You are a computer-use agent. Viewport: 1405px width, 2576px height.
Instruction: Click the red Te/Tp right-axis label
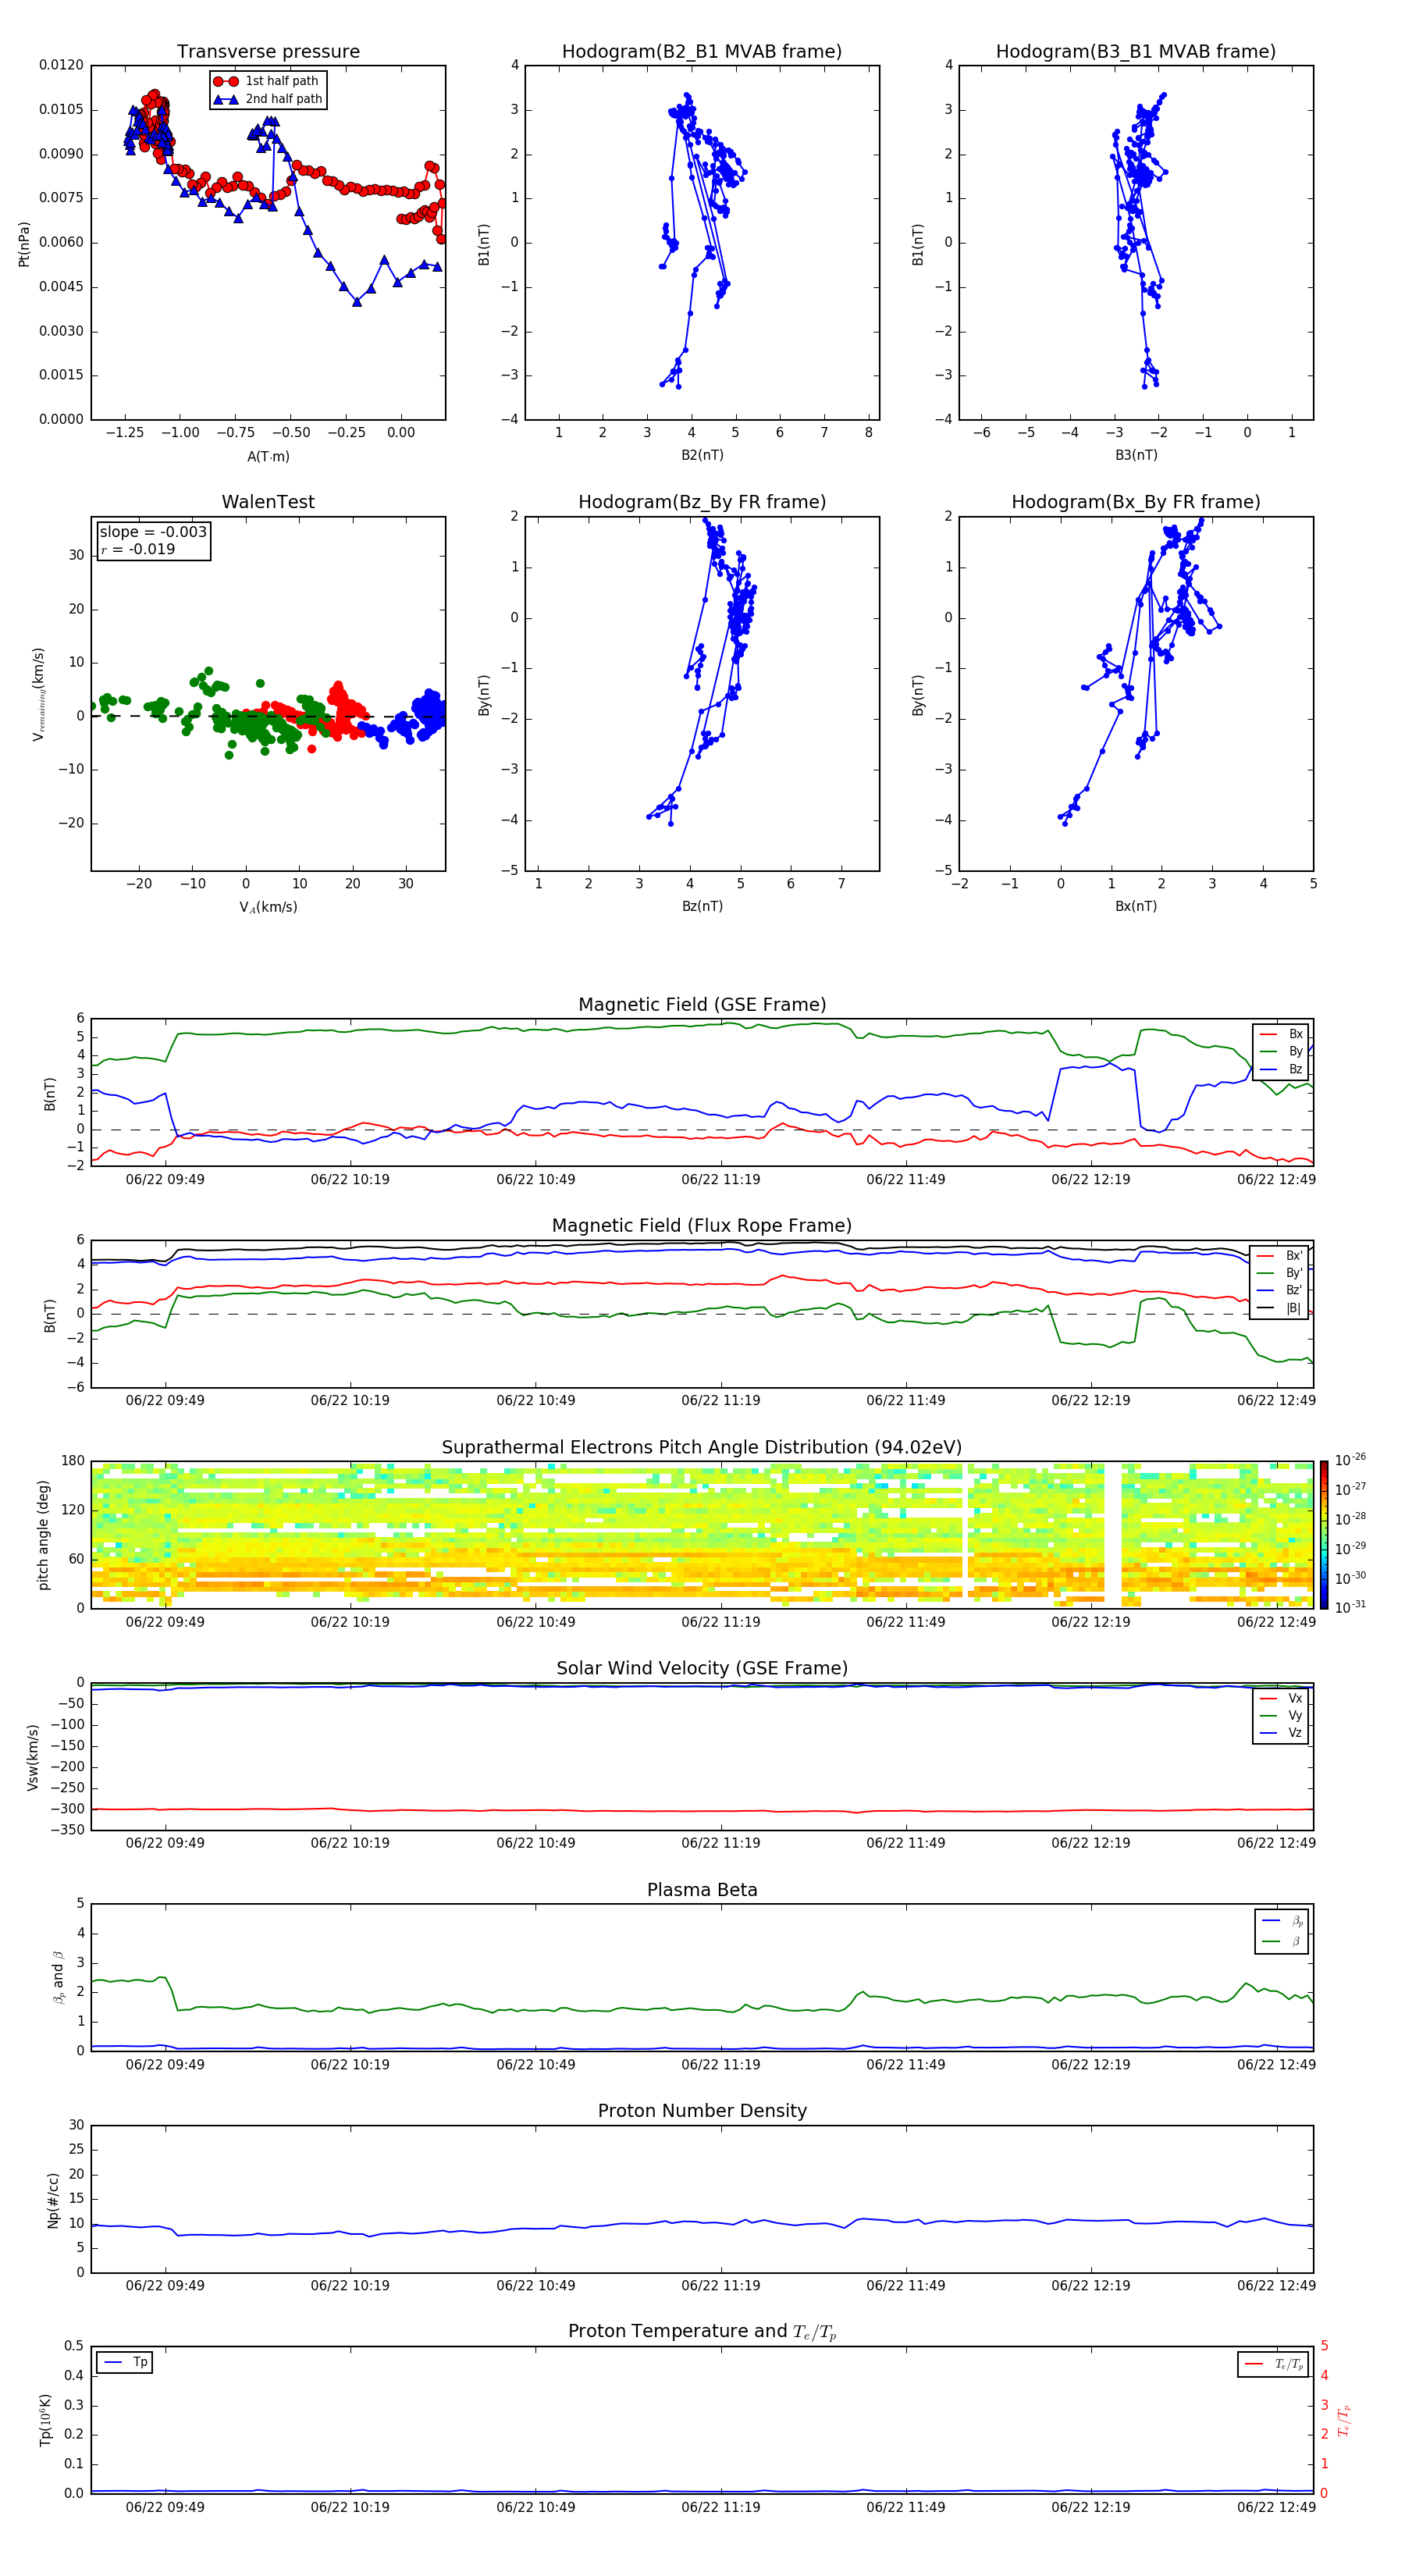[x=1343, y=2420]
